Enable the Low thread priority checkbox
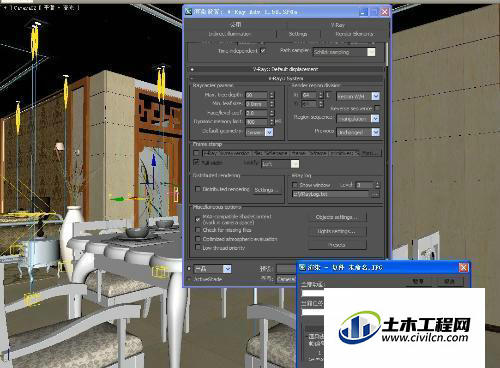 pyautogui.click(x=198, y=248)
